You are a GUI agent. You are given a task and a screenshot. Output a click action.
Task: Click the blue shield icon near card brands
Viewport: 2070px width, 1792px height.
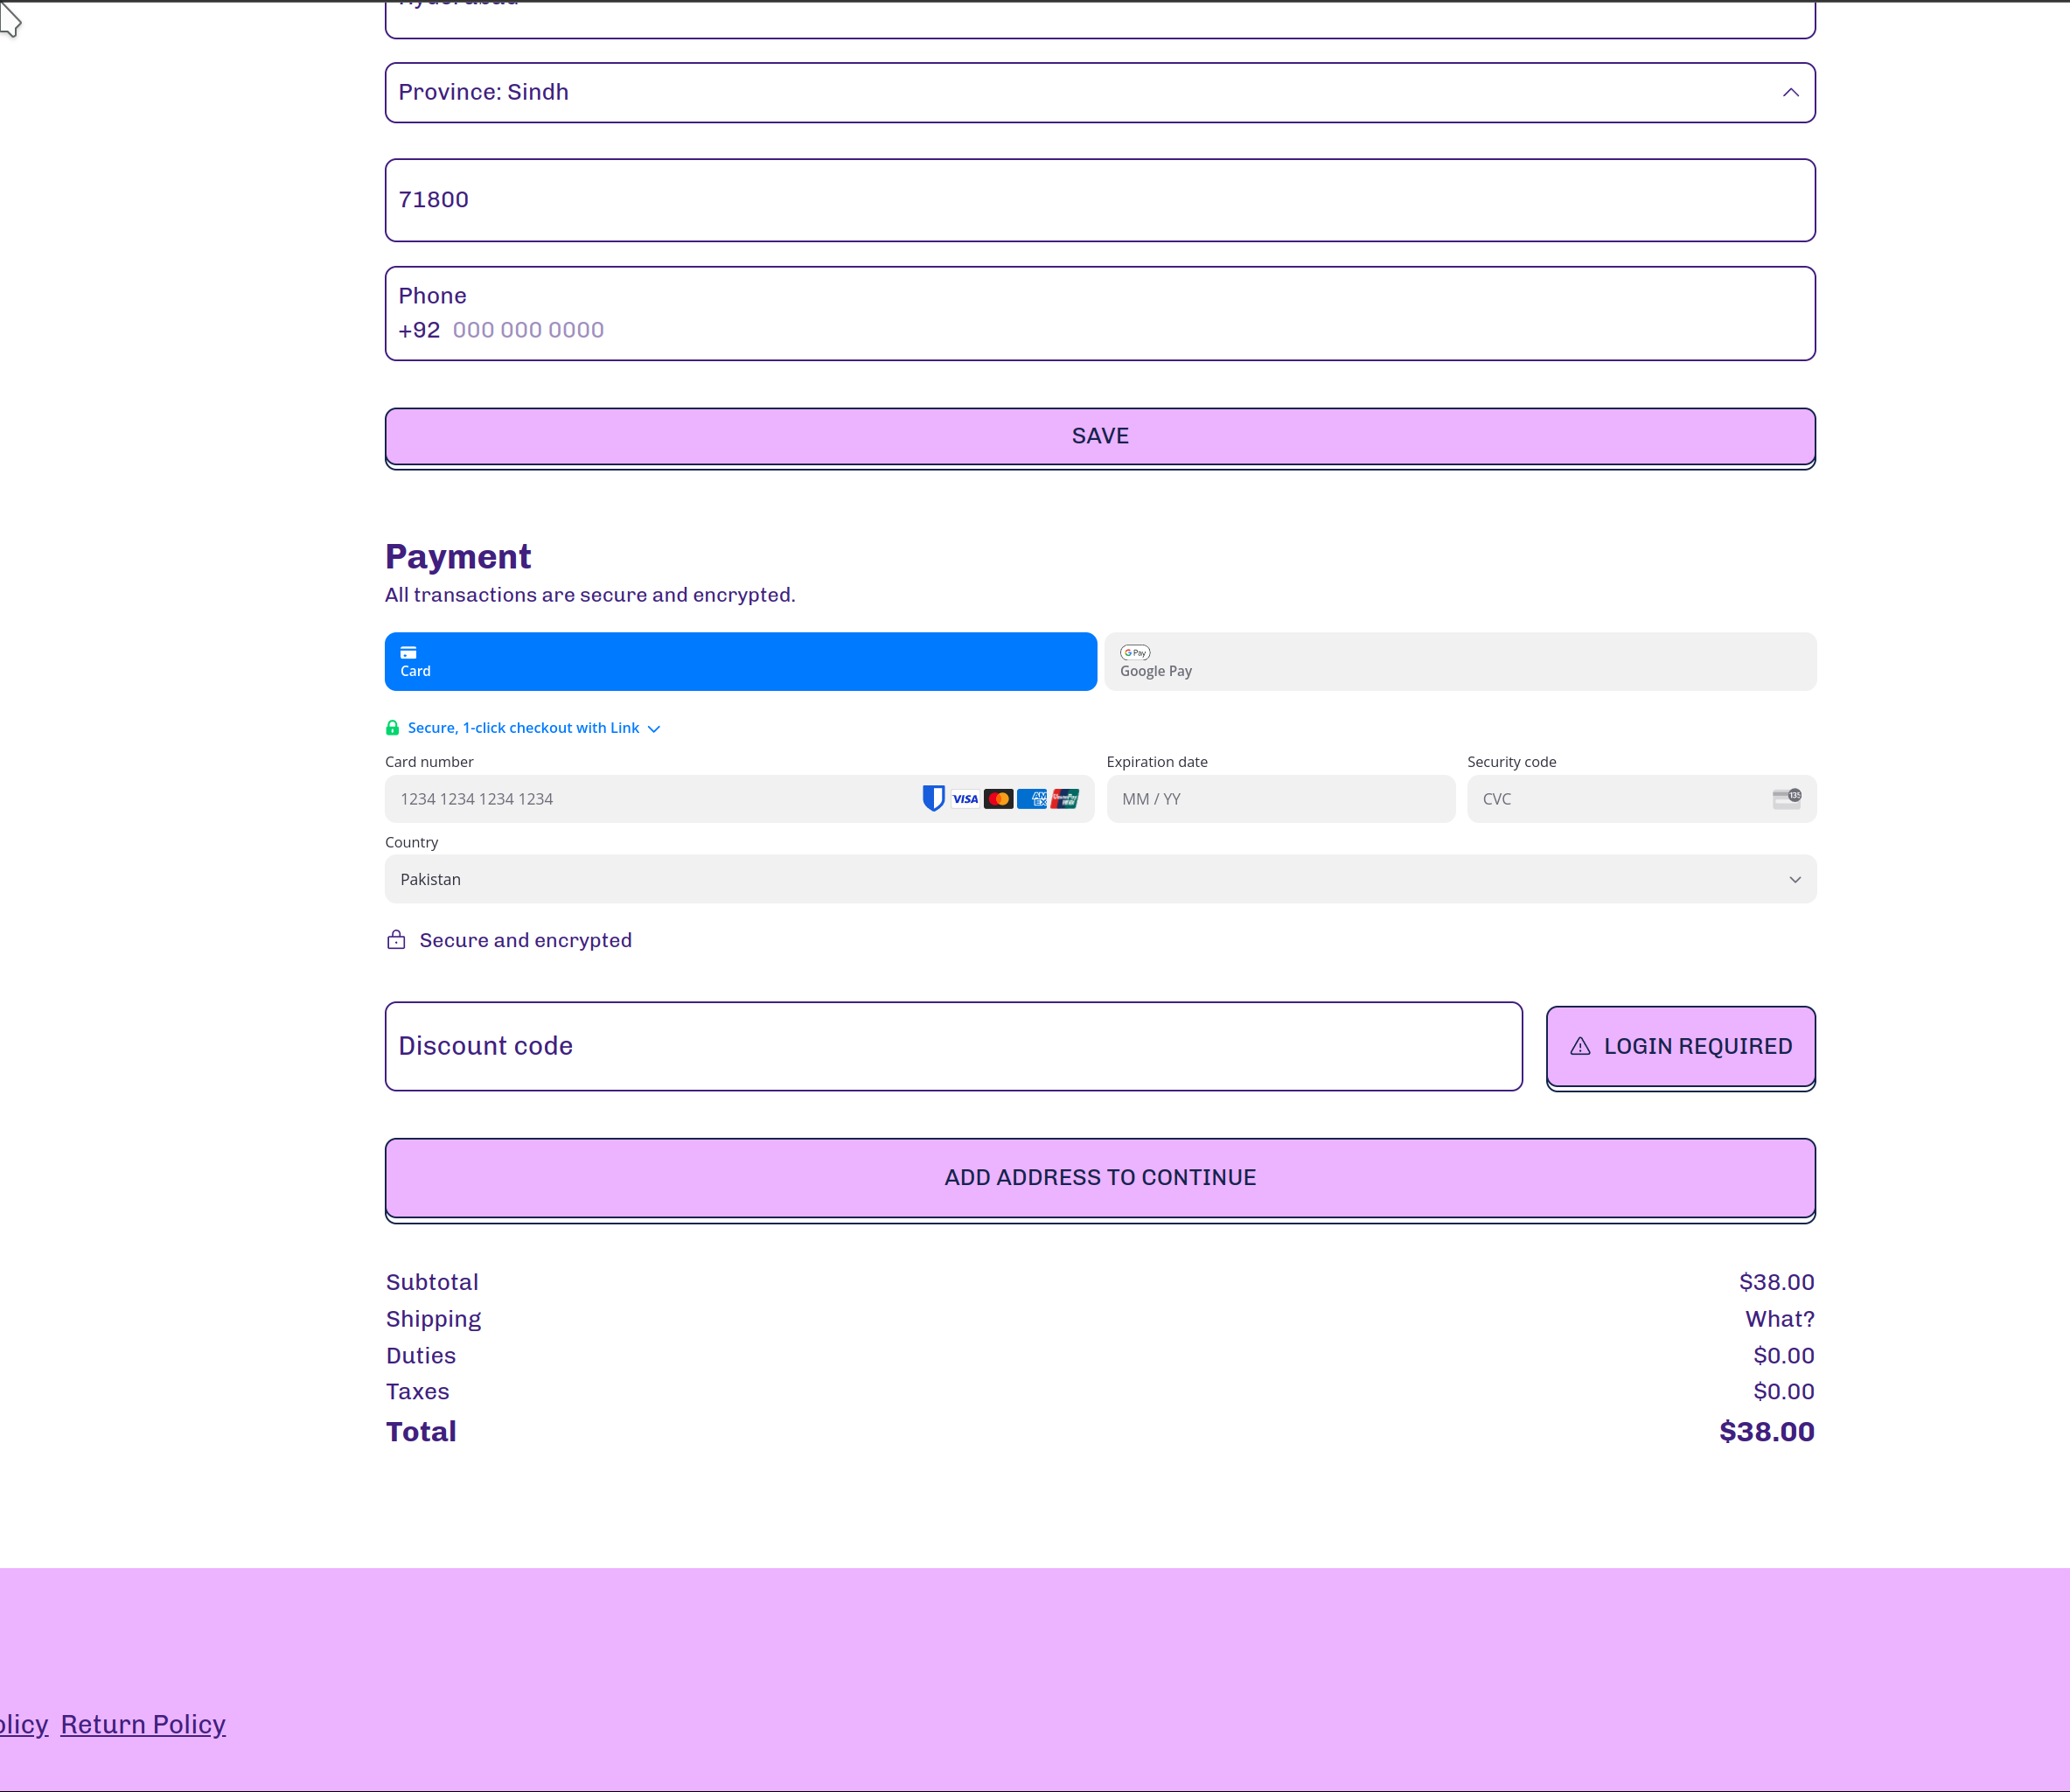click(933, 798)
